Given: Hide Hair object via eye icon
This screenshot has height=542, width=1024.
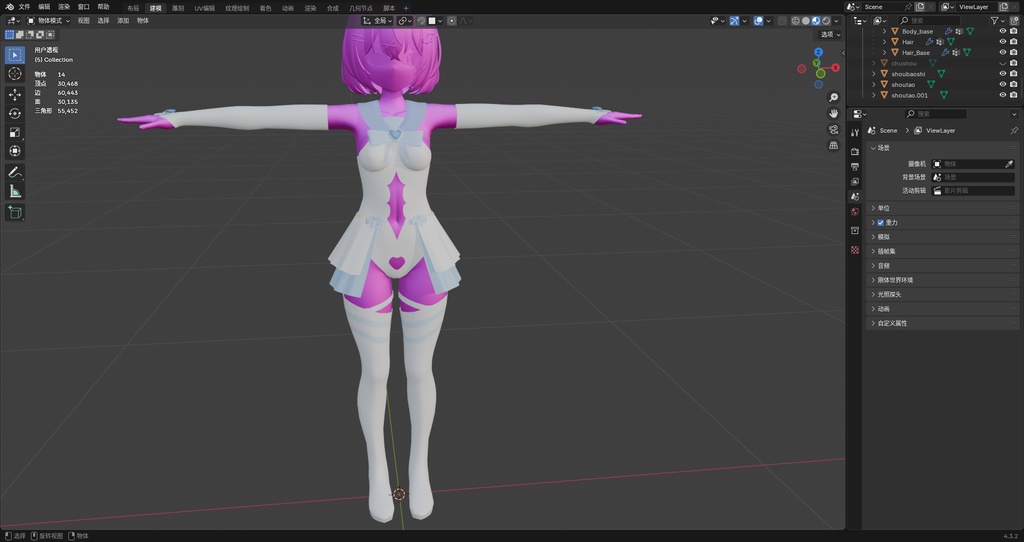Looking at the screenshot, I should pos(1002,42).
